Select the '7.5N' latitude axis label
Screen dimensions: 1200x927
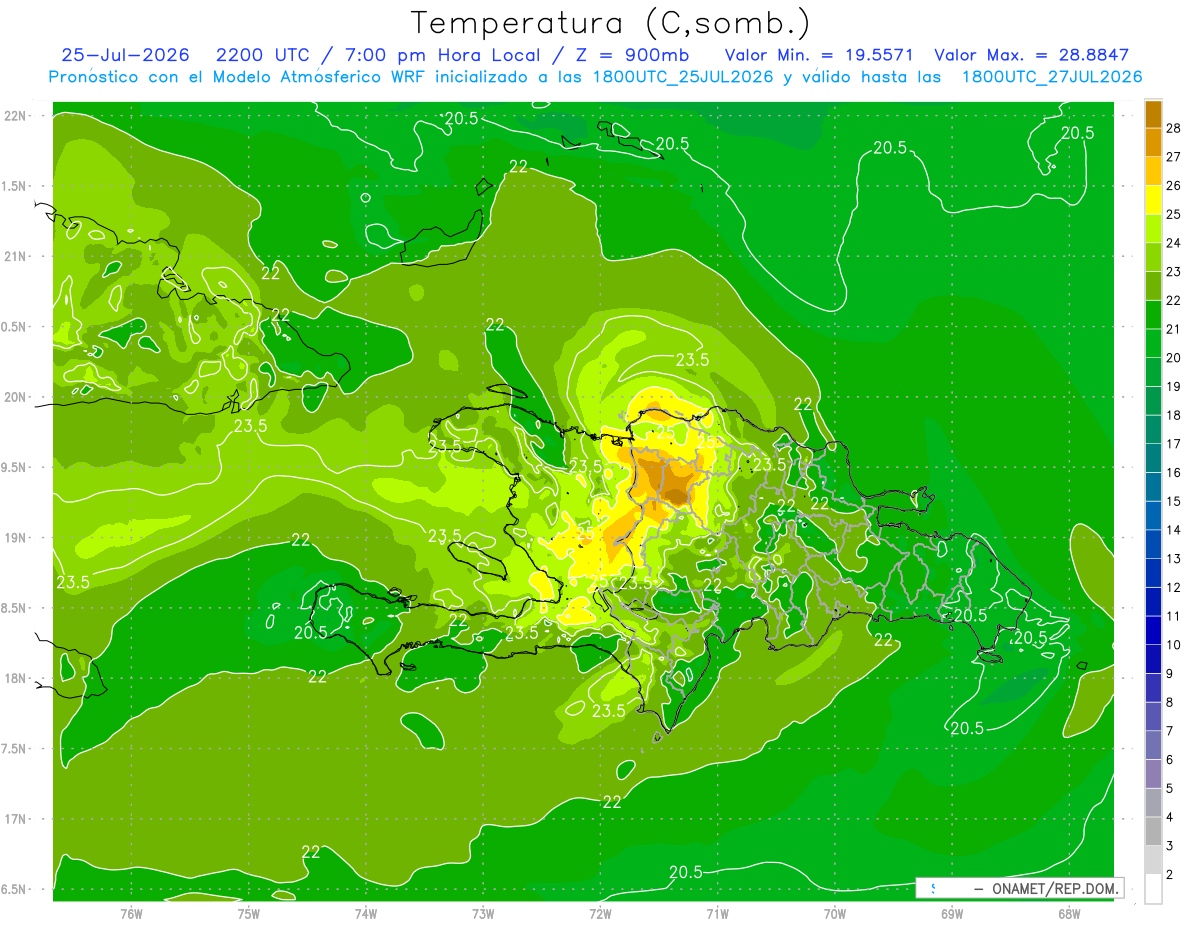15,748
